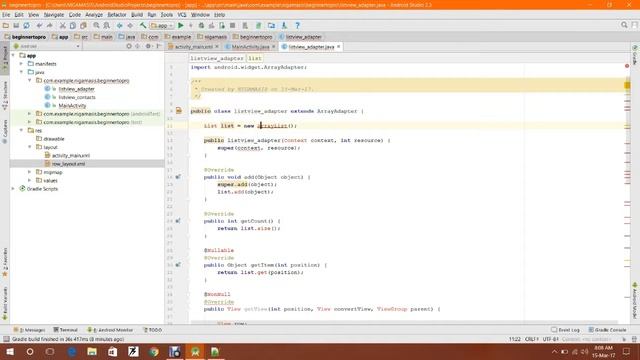Viewport: 640px width, 360px height.
Task: Click the Make Project hammer icon
Action: [x=143, y=25]
